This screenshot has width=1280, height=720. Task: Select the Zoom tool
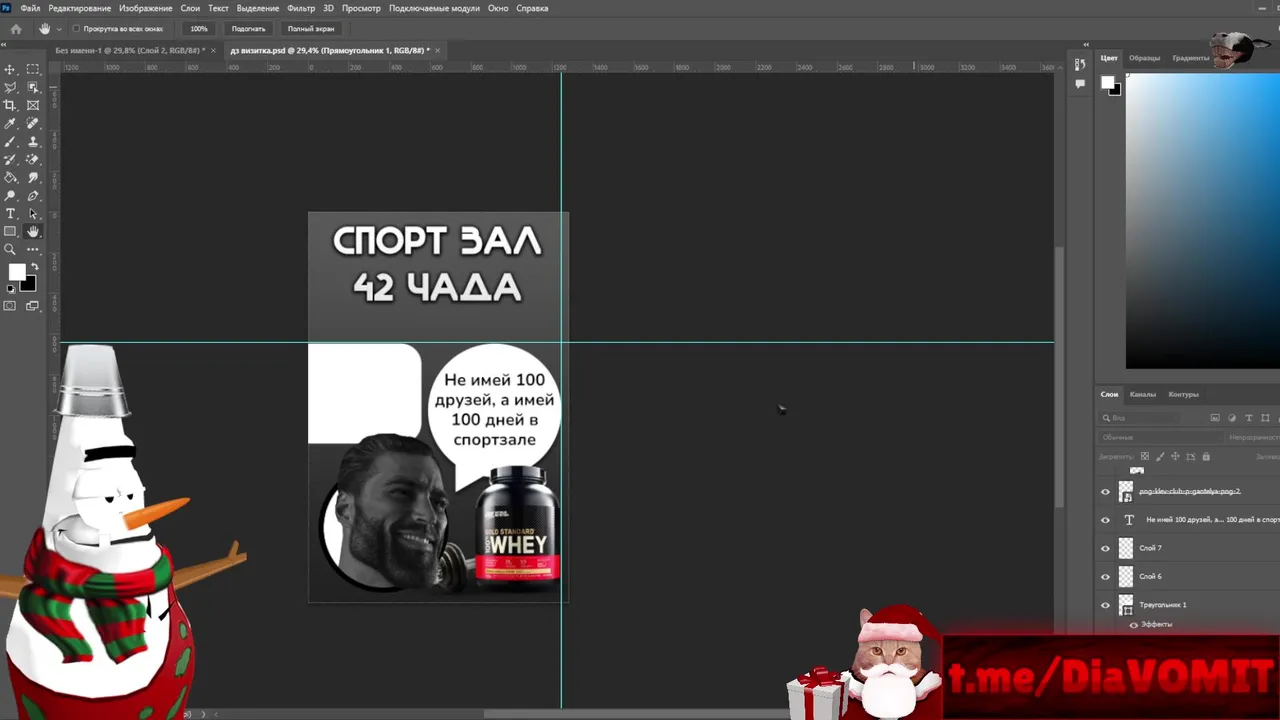point(10,249)
